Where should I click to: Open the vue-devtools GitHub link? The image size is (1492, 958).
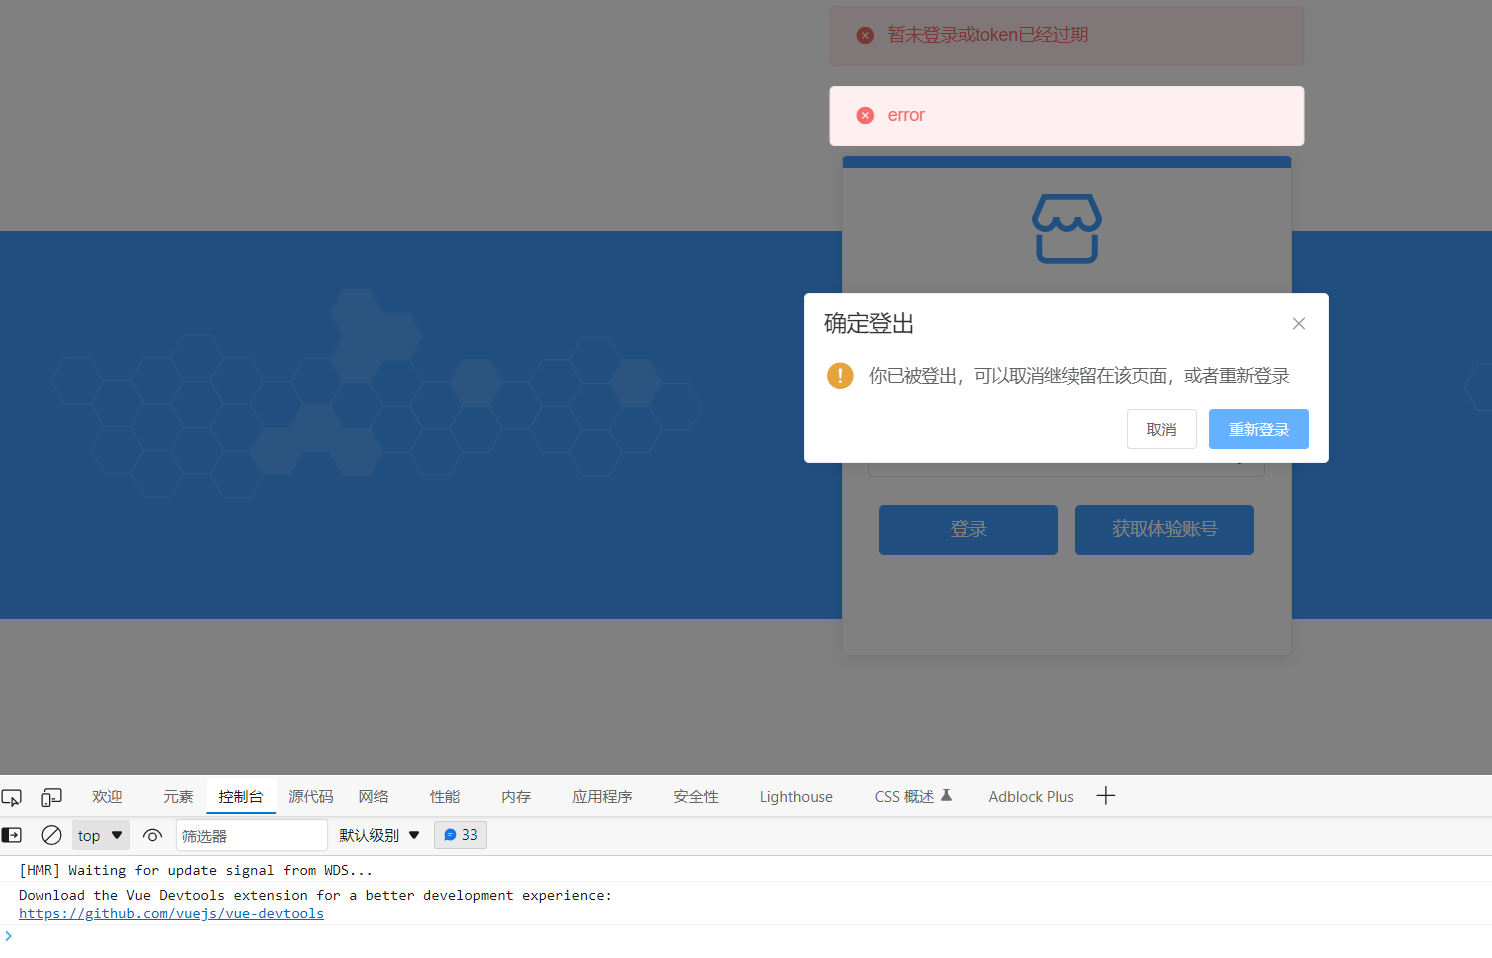tap(170, 913)
